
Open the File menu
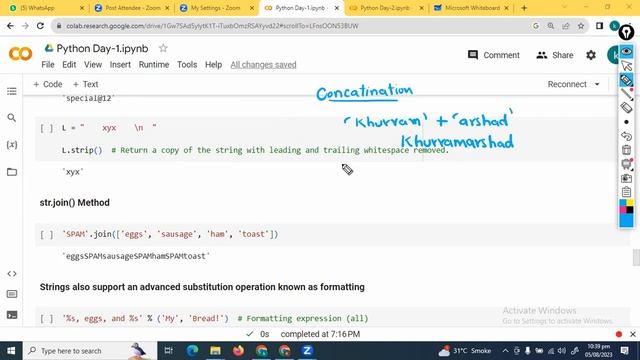pos(48,64)
